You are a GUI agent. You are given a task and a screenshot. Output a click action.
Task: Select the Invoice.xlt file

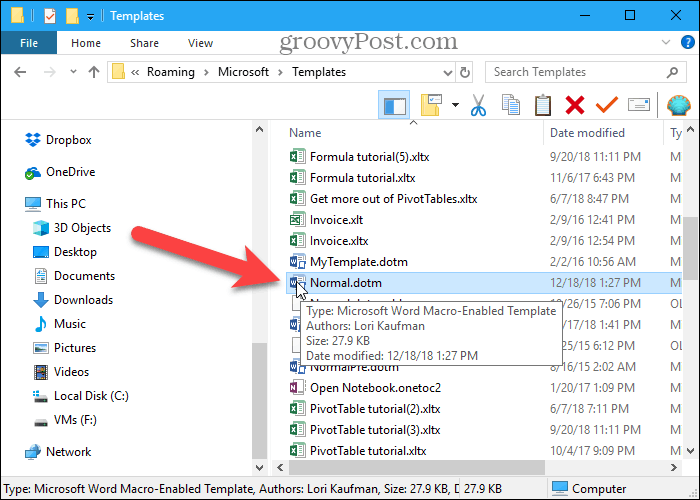(484, 220)
